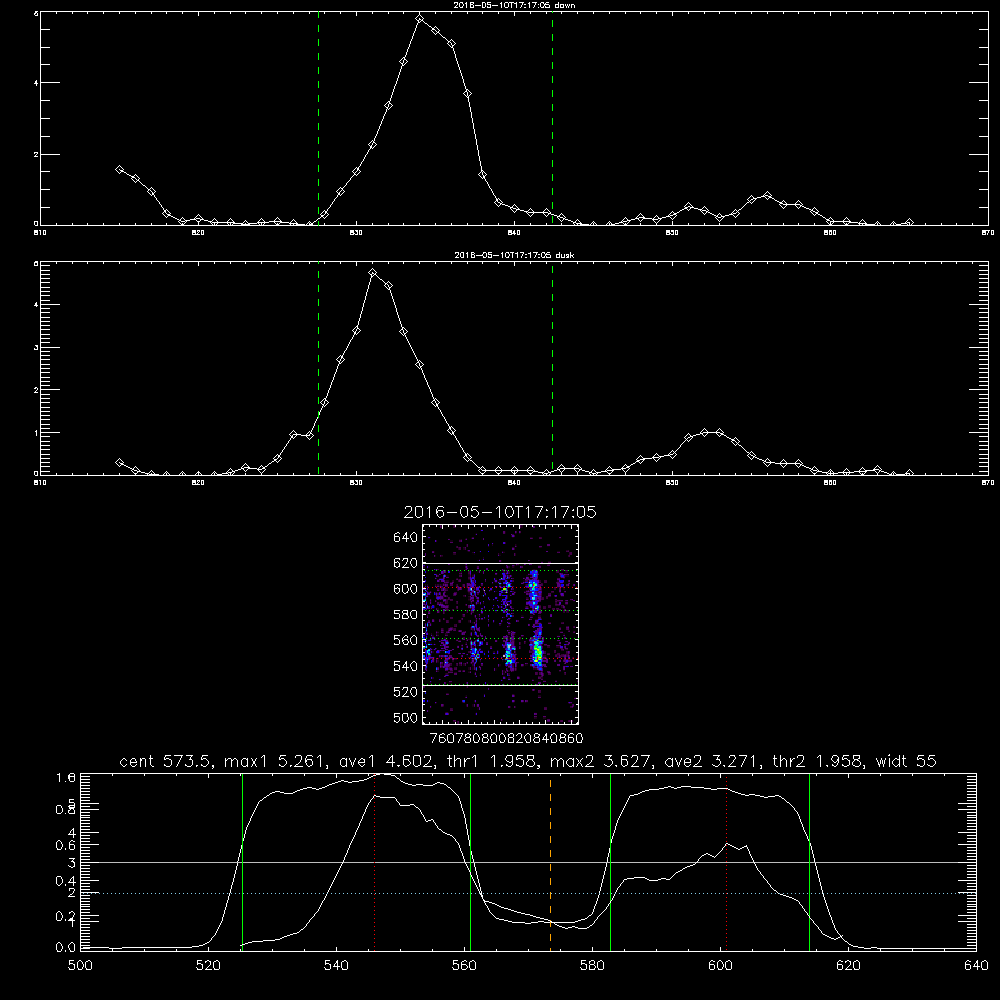The width and height of the screenshot is (1000, 1000).
Task: Click the first data marker in dusk plot
Action: tap(119, 462)
